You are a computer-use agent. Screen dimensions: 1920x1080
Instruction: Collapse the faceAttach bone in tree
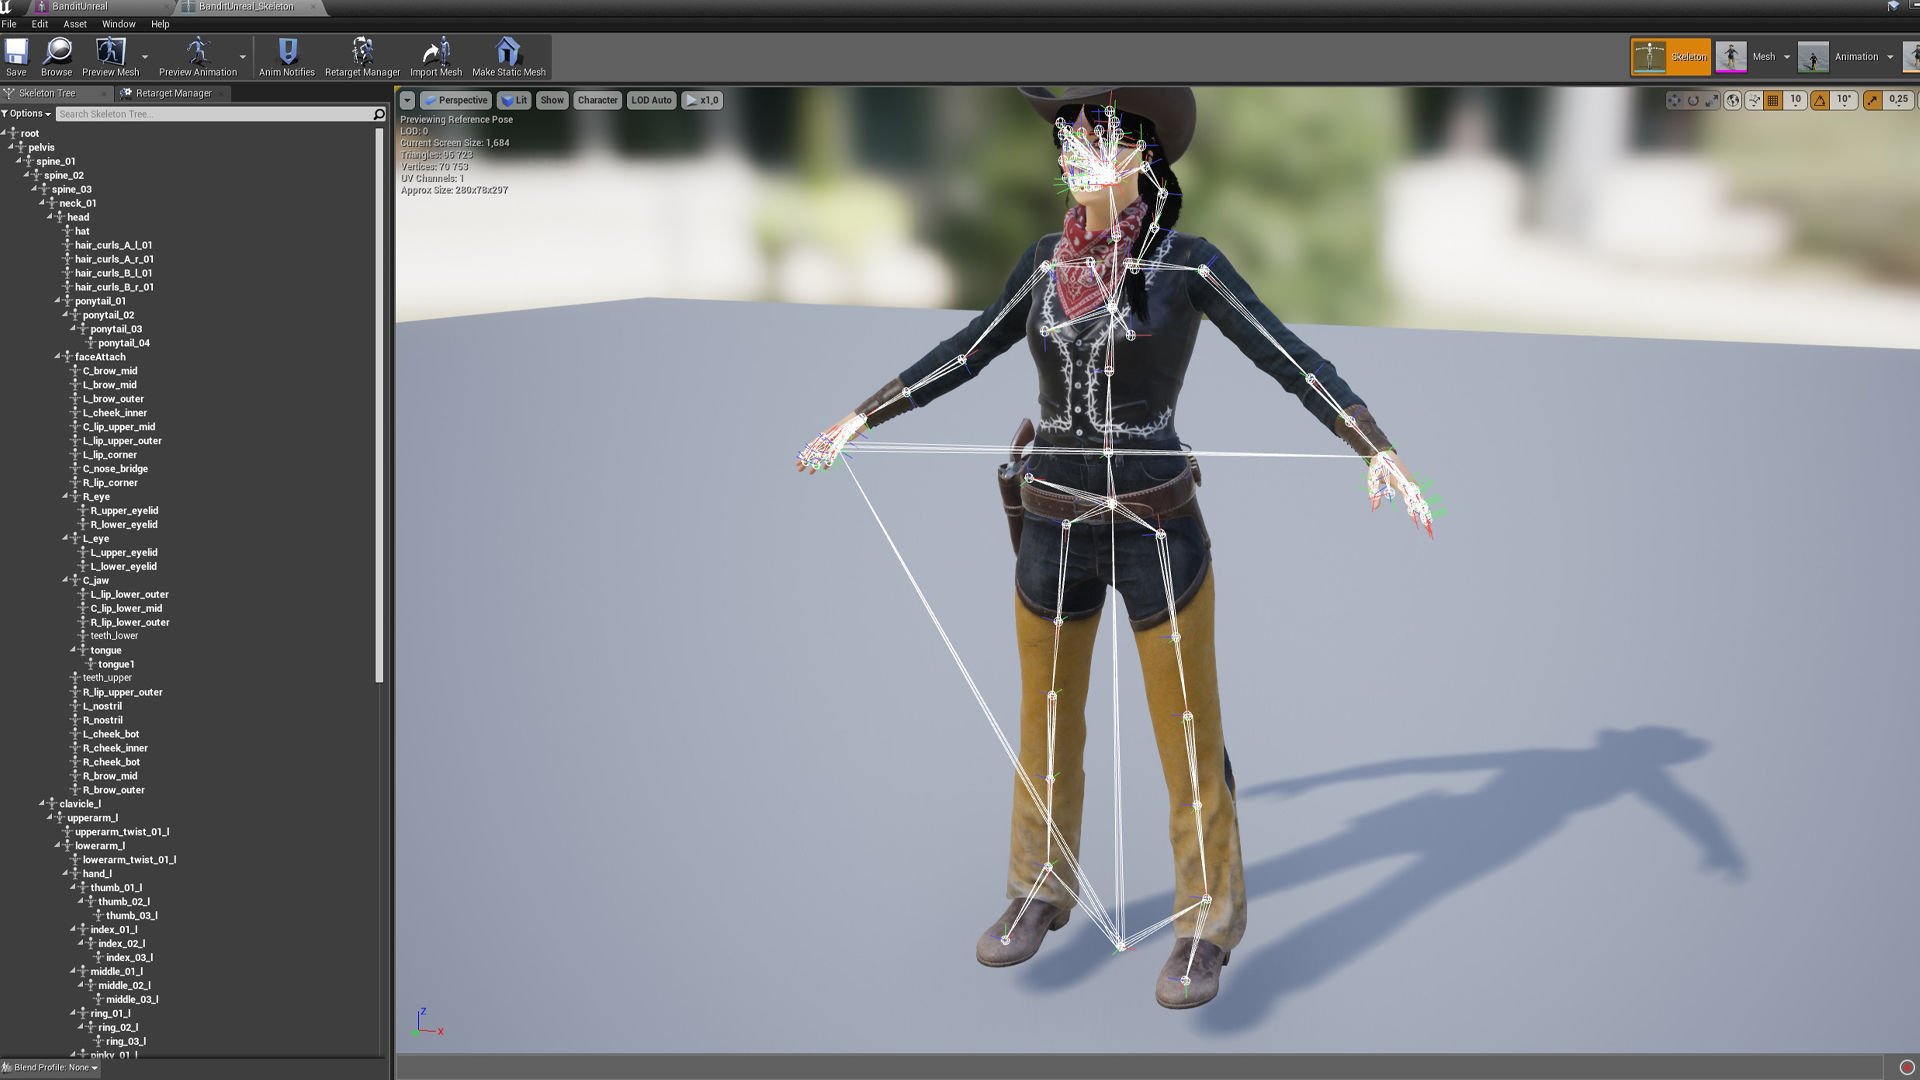point(59,357)
